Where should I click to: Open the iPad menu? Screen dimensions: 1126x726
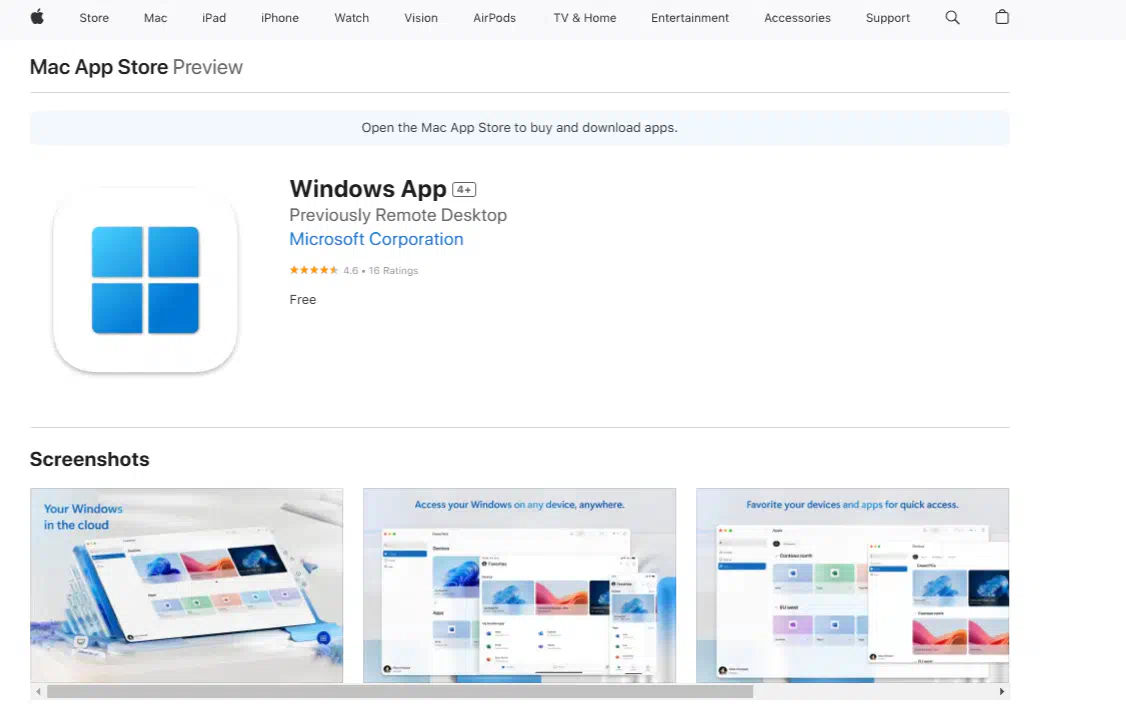(214, 18)
